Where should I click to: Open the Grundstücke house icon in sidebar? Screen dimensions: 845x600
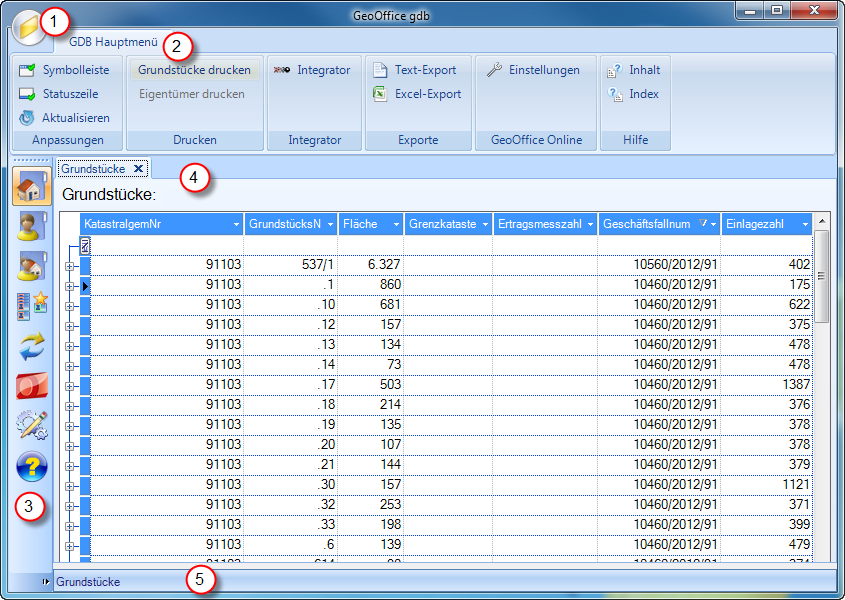coord(32,187)
